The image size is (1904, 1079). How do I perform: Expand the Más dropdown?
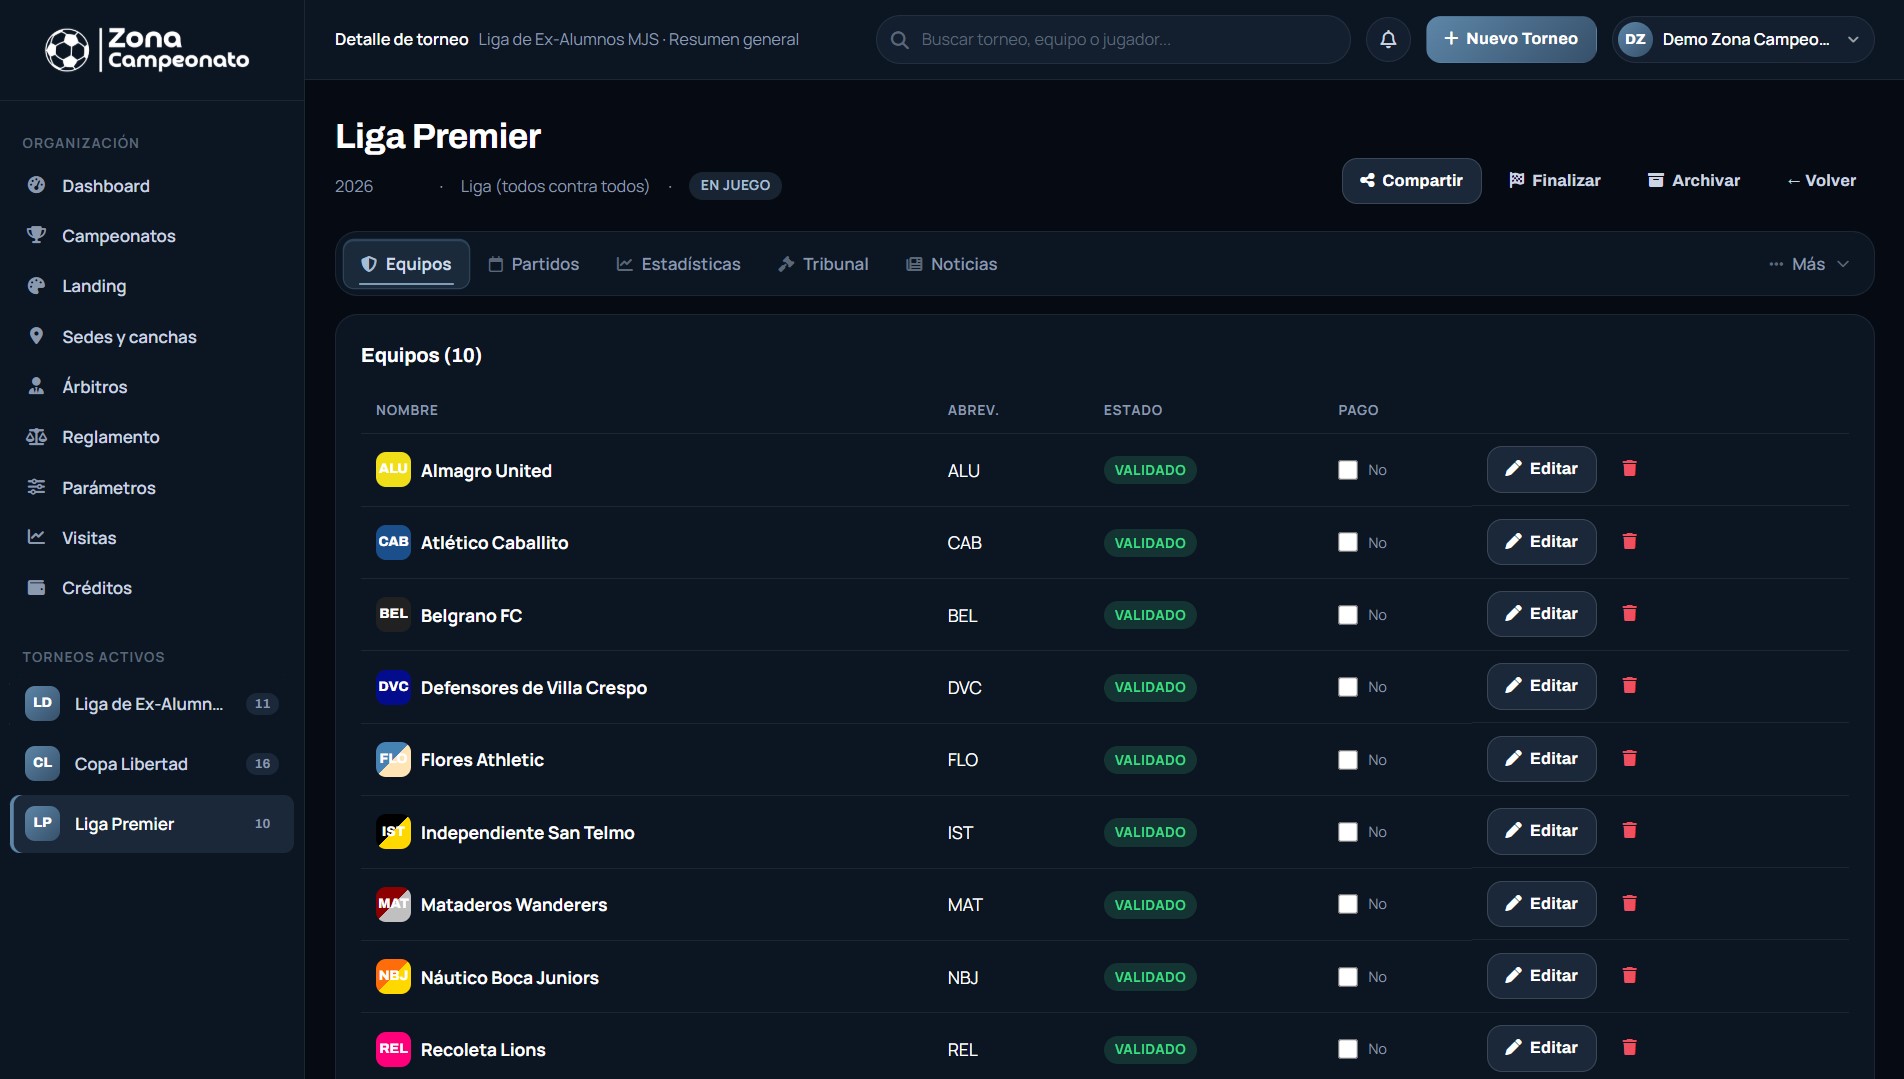coord(1808,264)
